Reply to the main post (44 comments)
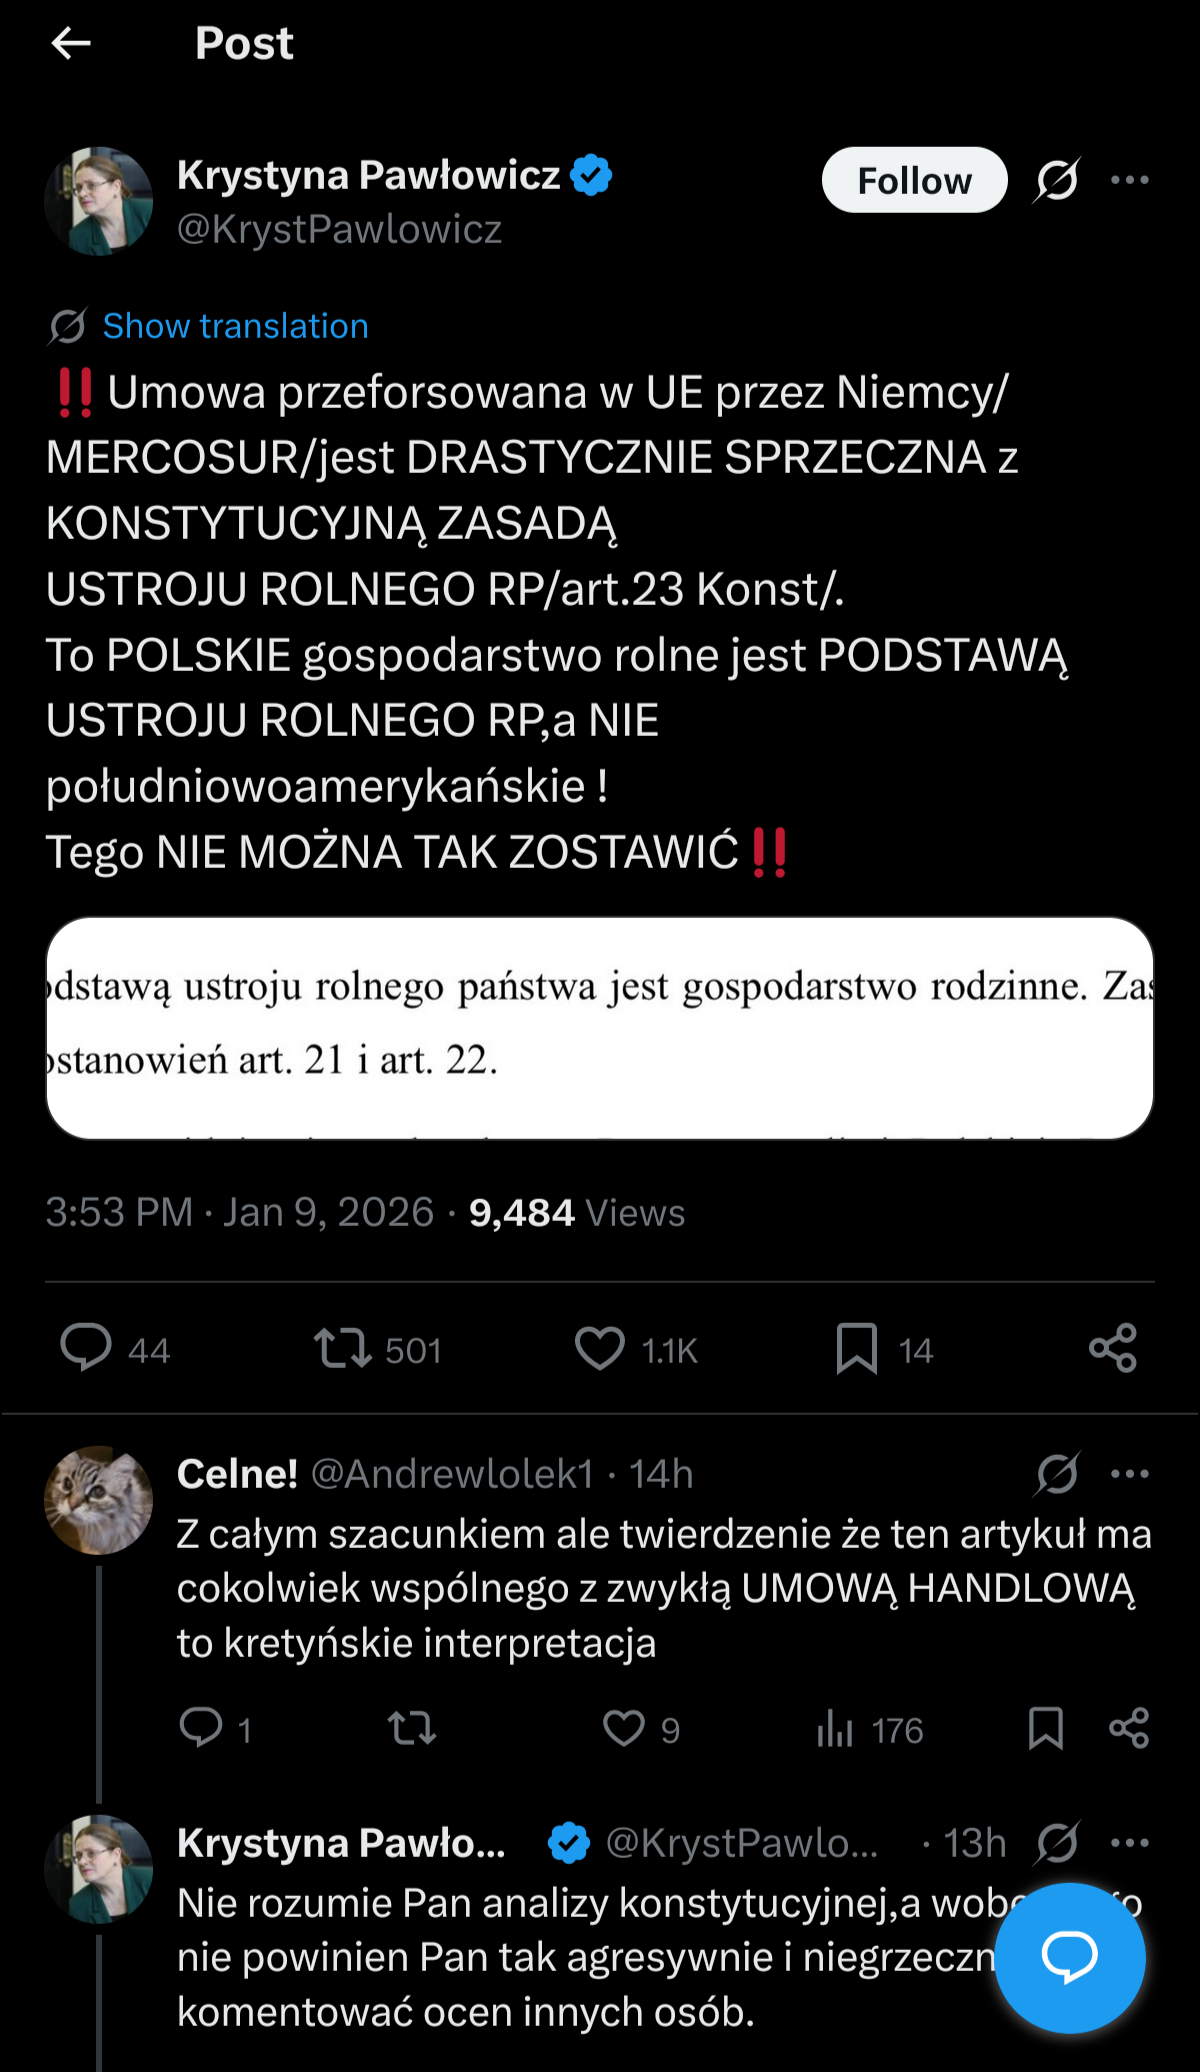1200x2072 pixels. click(x=87, y=1347)
